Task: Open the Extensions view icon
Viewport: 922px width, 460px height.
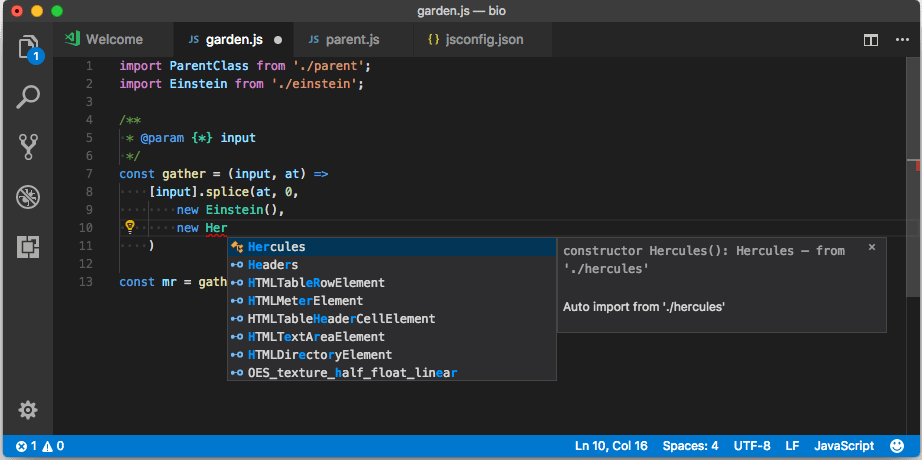Action: [x=28, y=245]
